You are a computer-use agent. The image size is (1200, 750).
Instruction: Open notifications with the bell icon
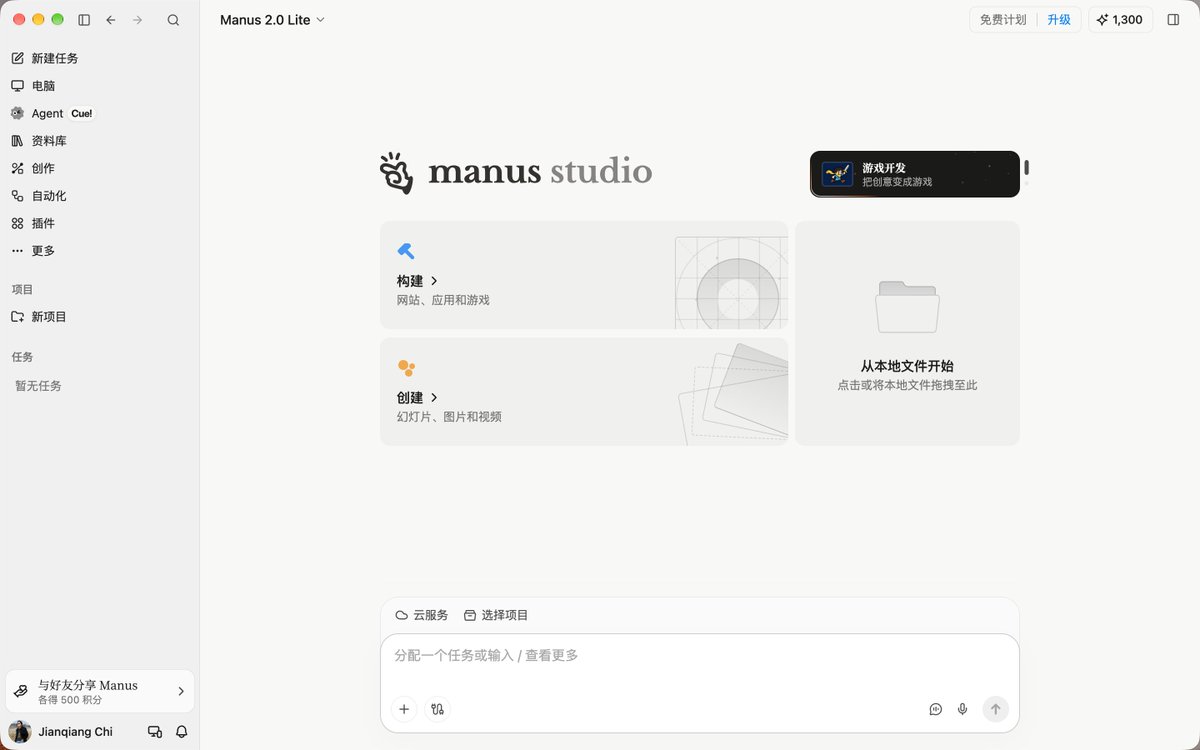tap(182, 732)
